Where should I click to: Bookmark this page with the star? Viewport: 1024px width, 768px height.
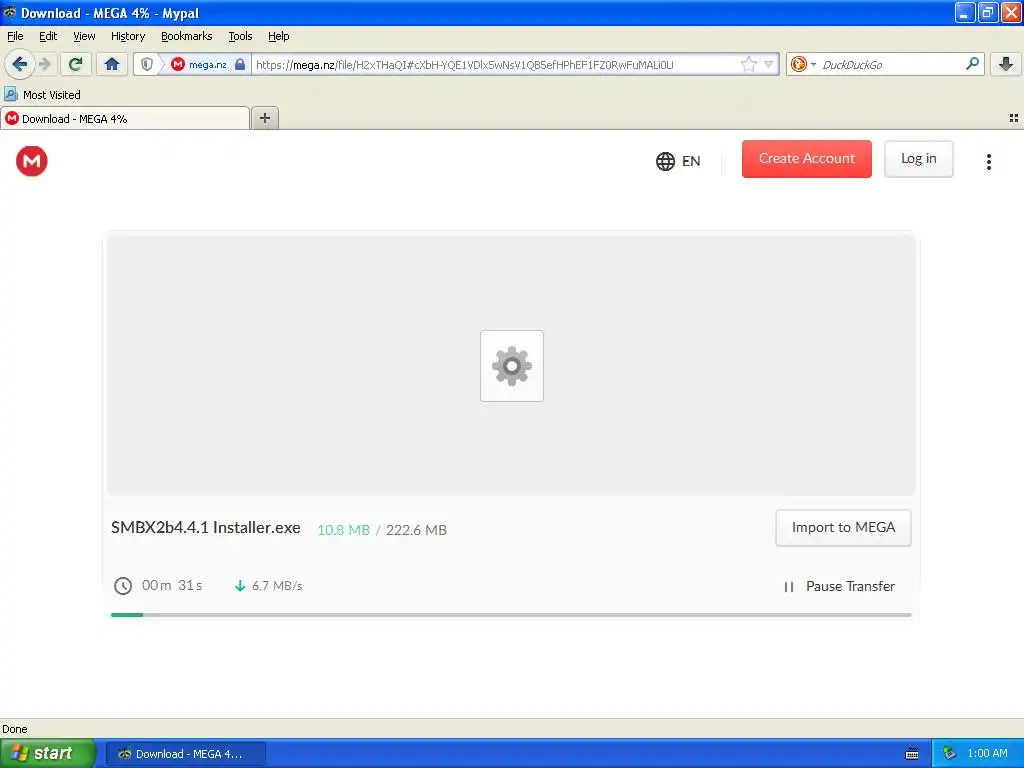click(x=748, y=64)
